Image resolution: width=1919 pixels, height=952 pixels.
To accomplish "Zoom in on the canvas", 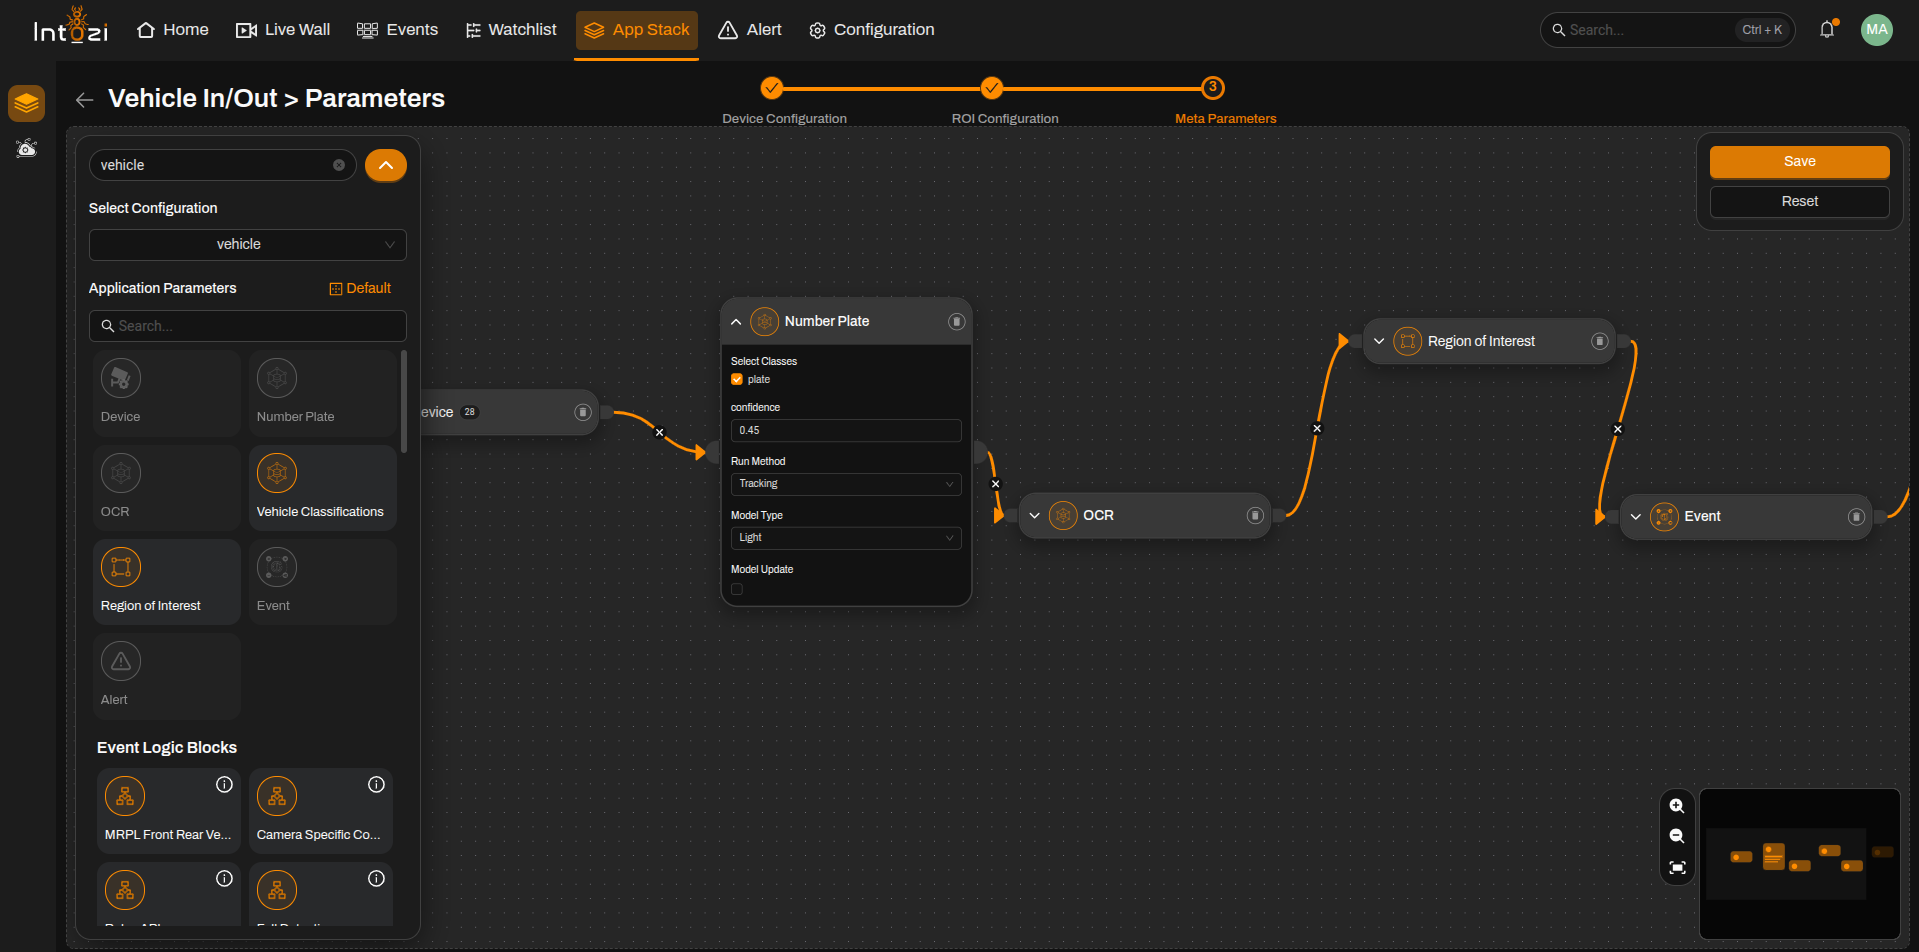I will [1677, 806].
